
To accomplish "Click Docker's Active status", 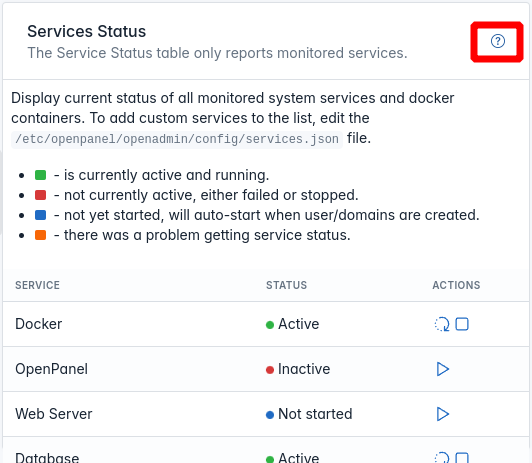I will pos(292,324).
